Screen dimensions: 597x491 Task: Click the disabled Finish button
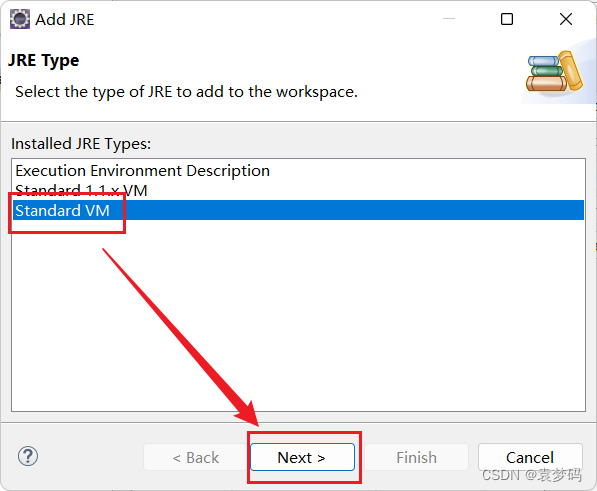point(416,457)
